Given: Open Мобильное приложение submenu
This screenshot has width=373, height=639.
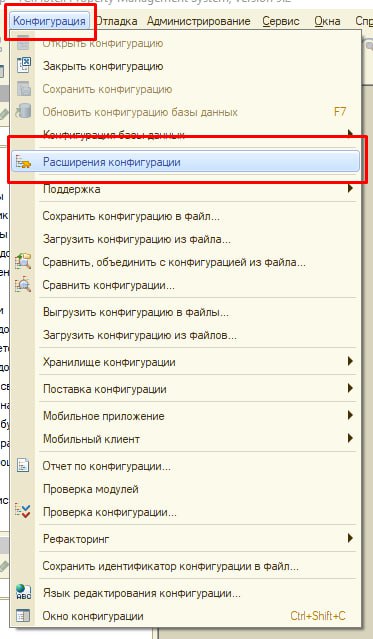Looking at the screenshot, I should pos(104,416).
